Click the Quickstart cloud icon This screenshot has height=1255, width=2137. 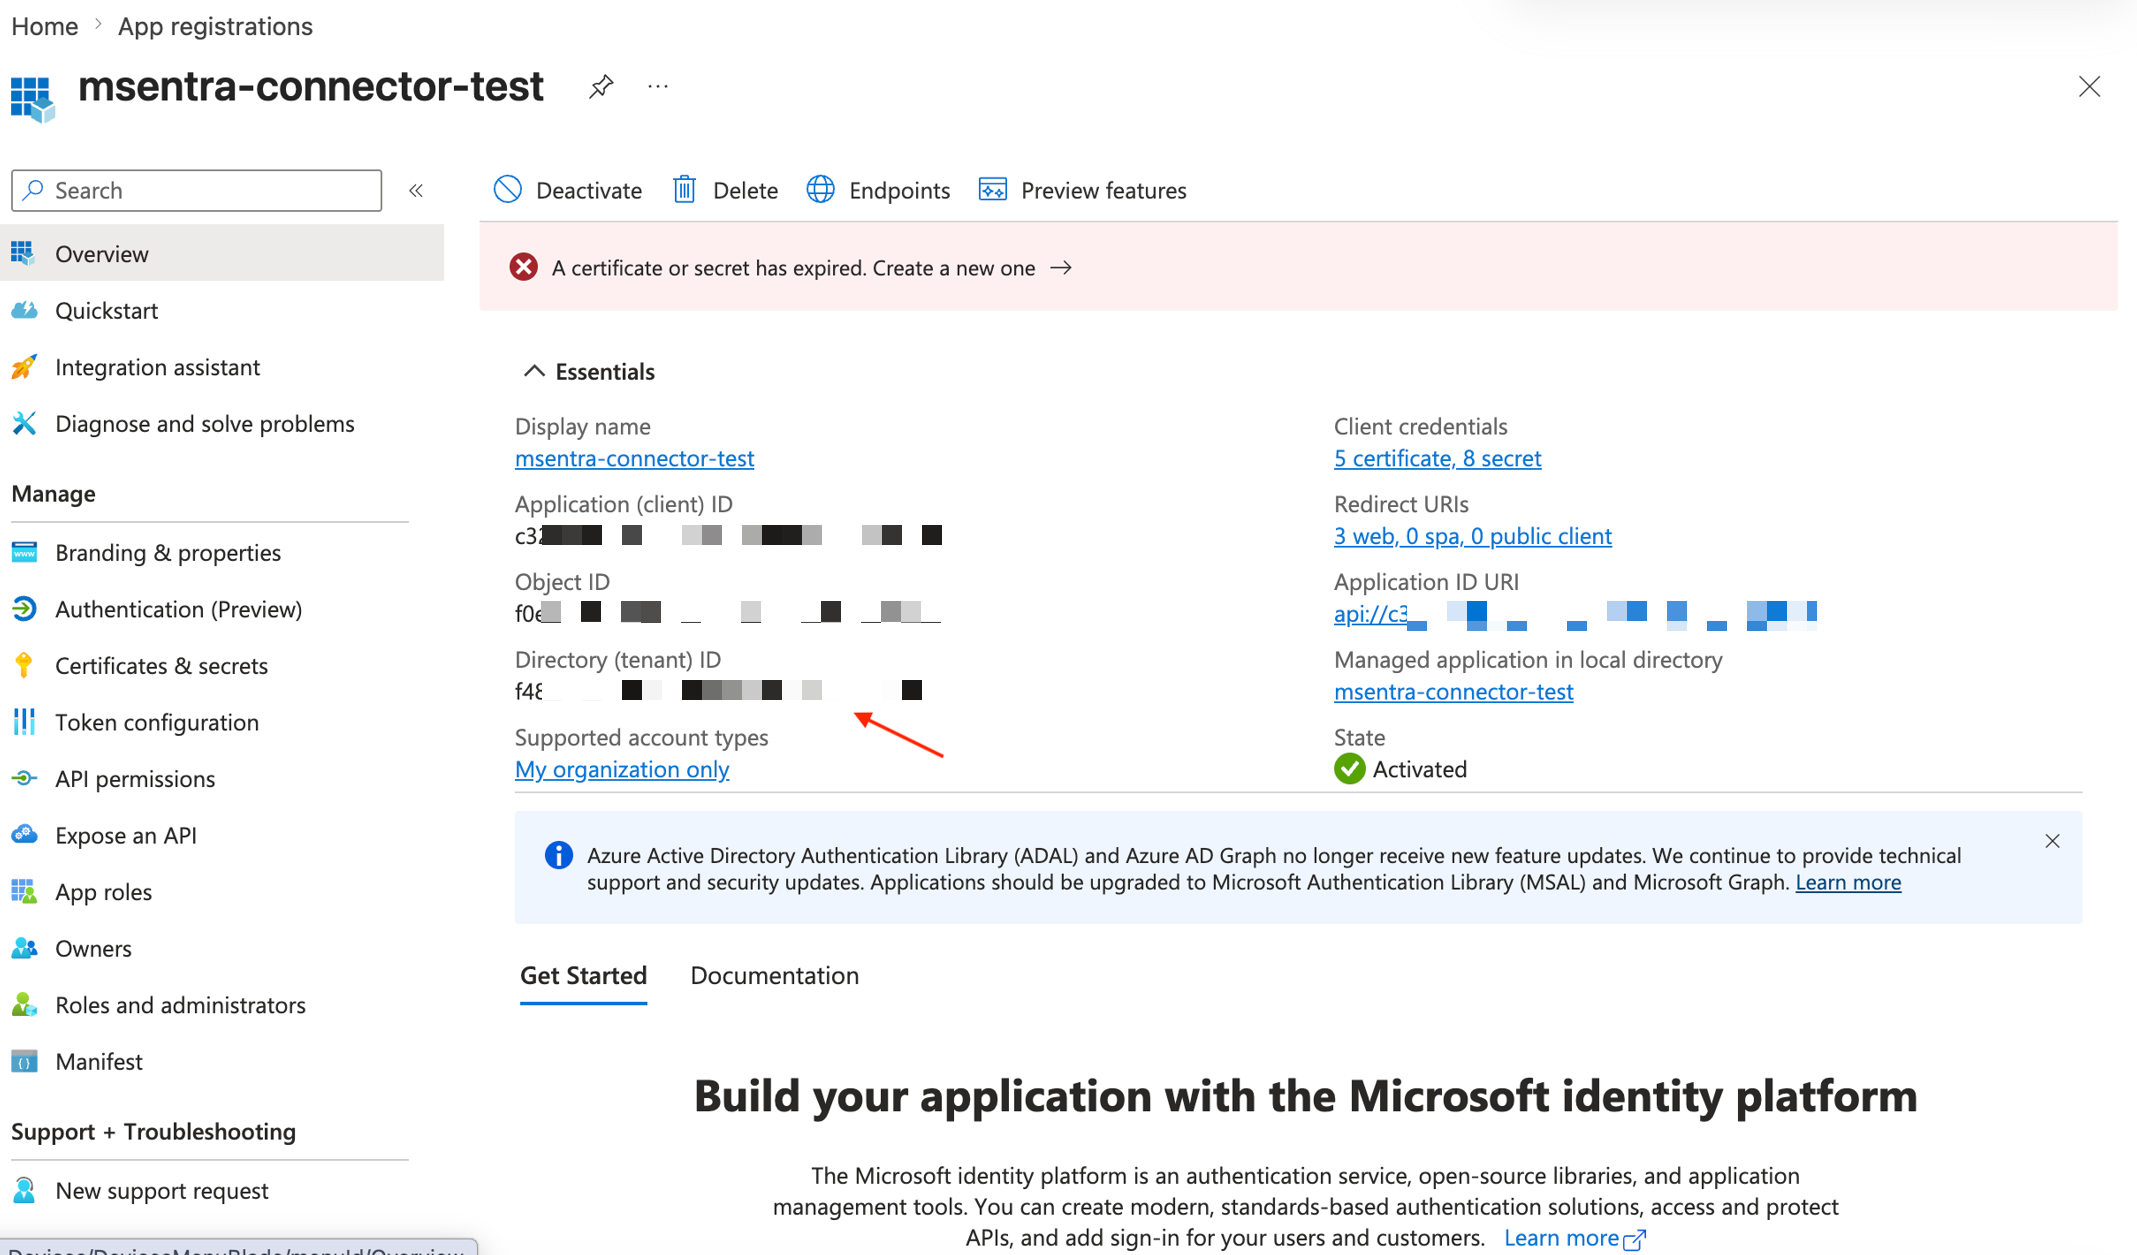25,310
